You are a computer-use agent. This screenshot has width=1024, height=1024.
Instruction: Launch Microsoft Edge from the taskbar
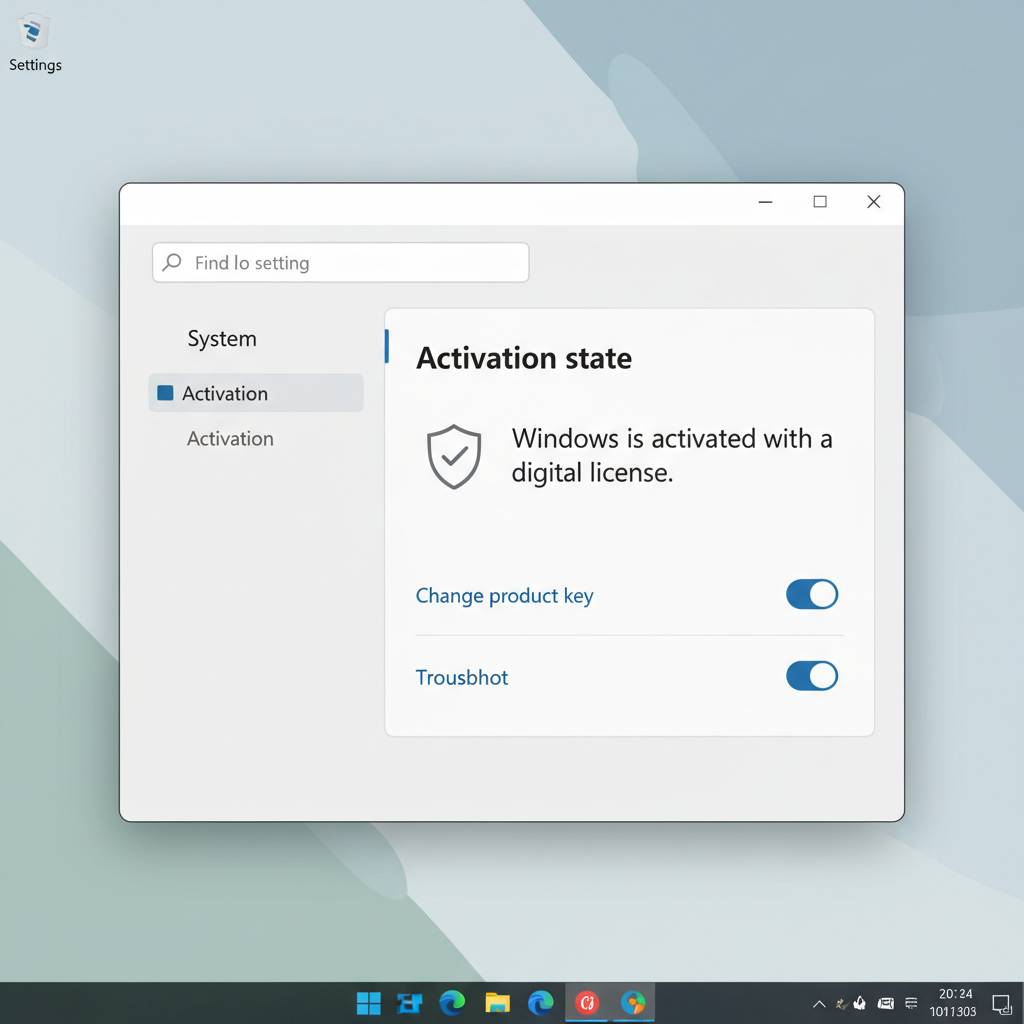[x=451, y=1003]
